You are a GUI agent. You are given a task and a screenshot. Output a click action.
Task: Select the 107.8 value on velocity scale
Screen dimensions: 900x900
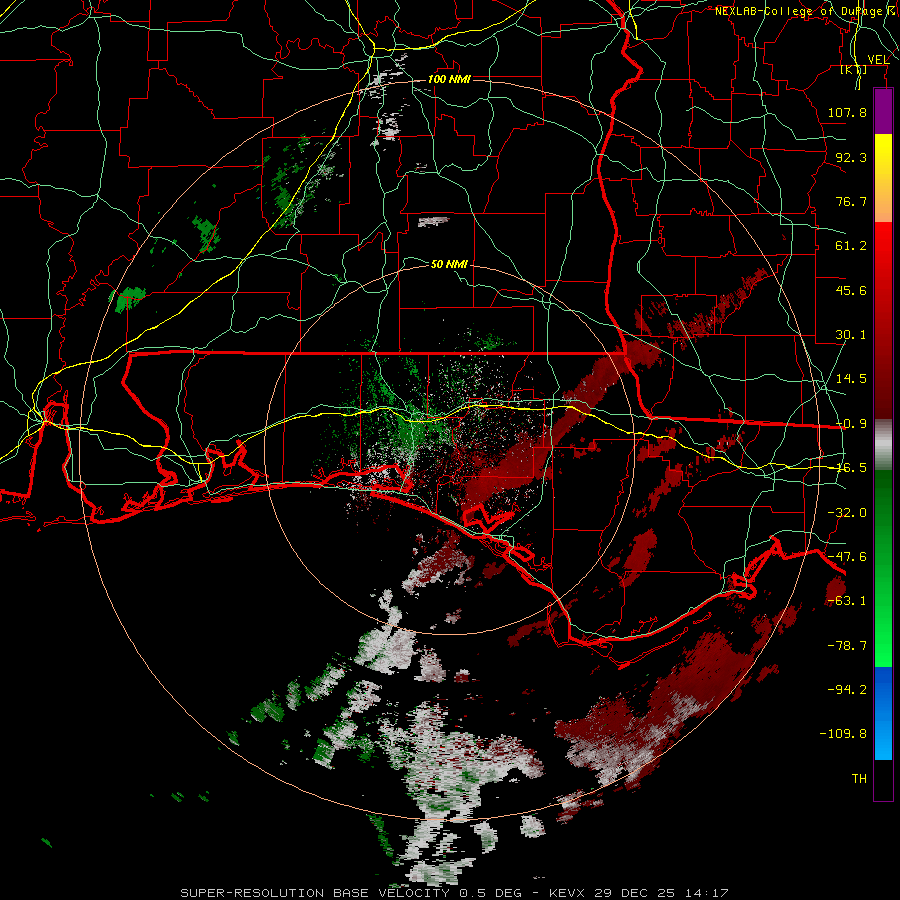point(847,112)
